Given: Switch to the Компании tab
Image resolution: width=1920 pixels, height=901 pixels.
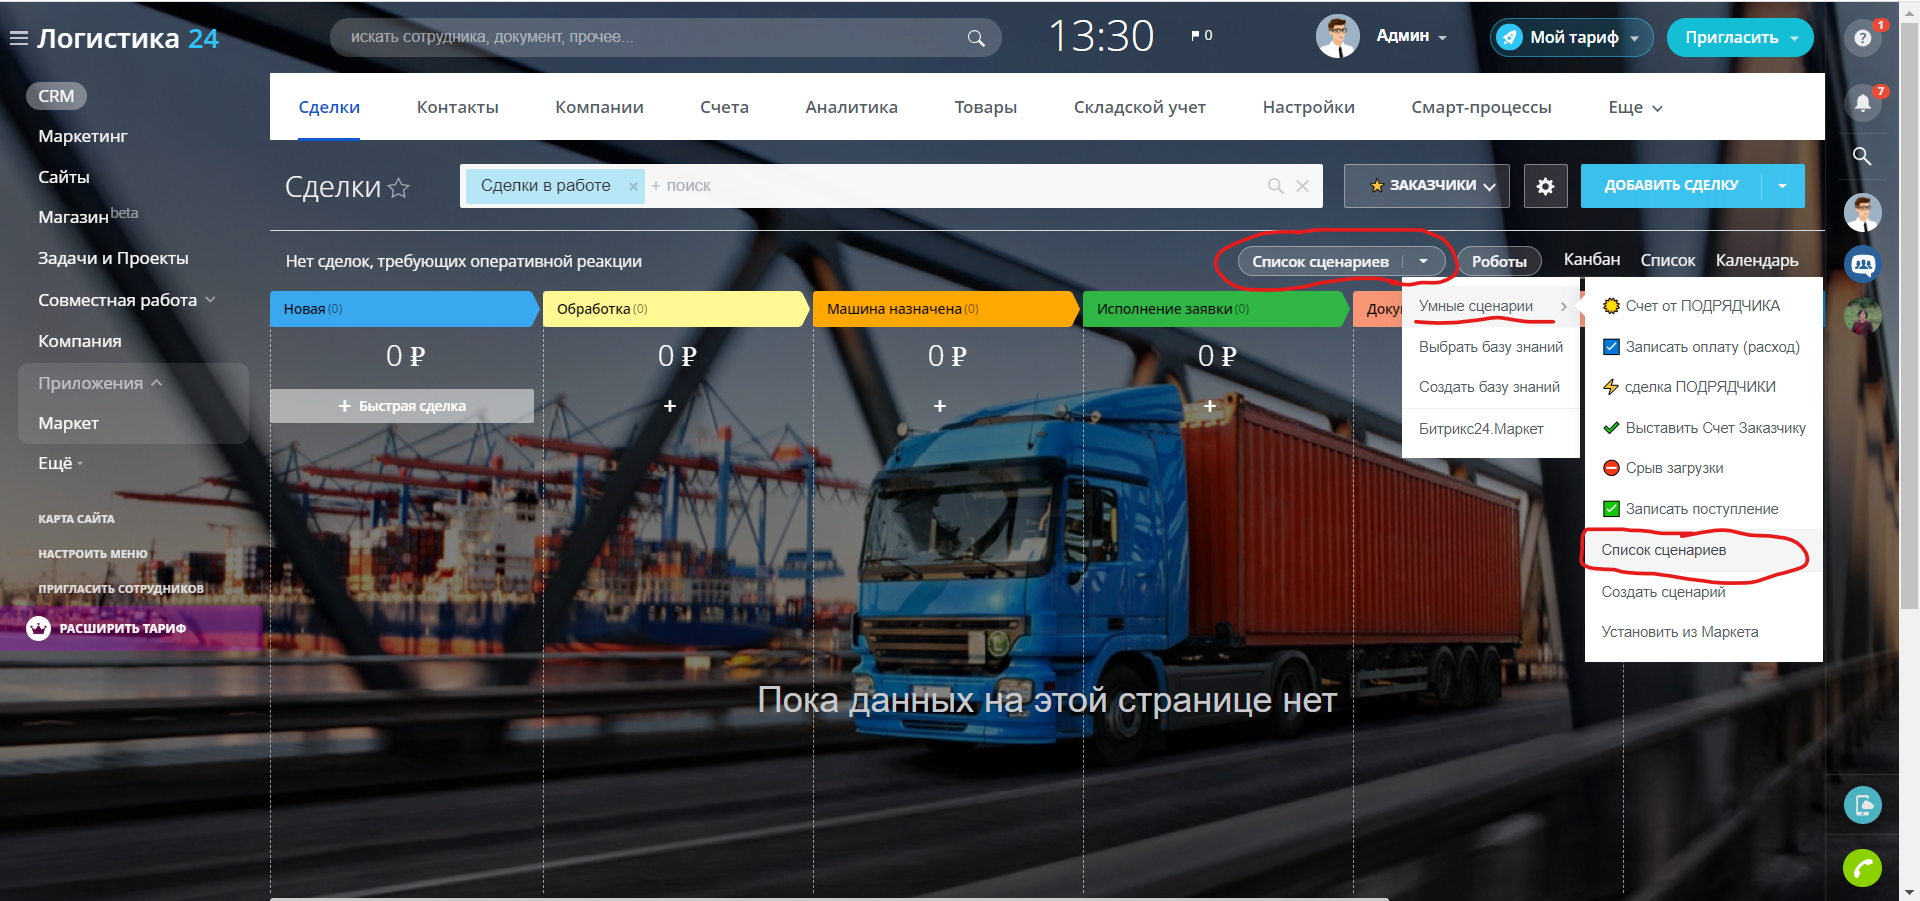Looking at the screenshot, I should pyautogui.click(x=599, y=108).
